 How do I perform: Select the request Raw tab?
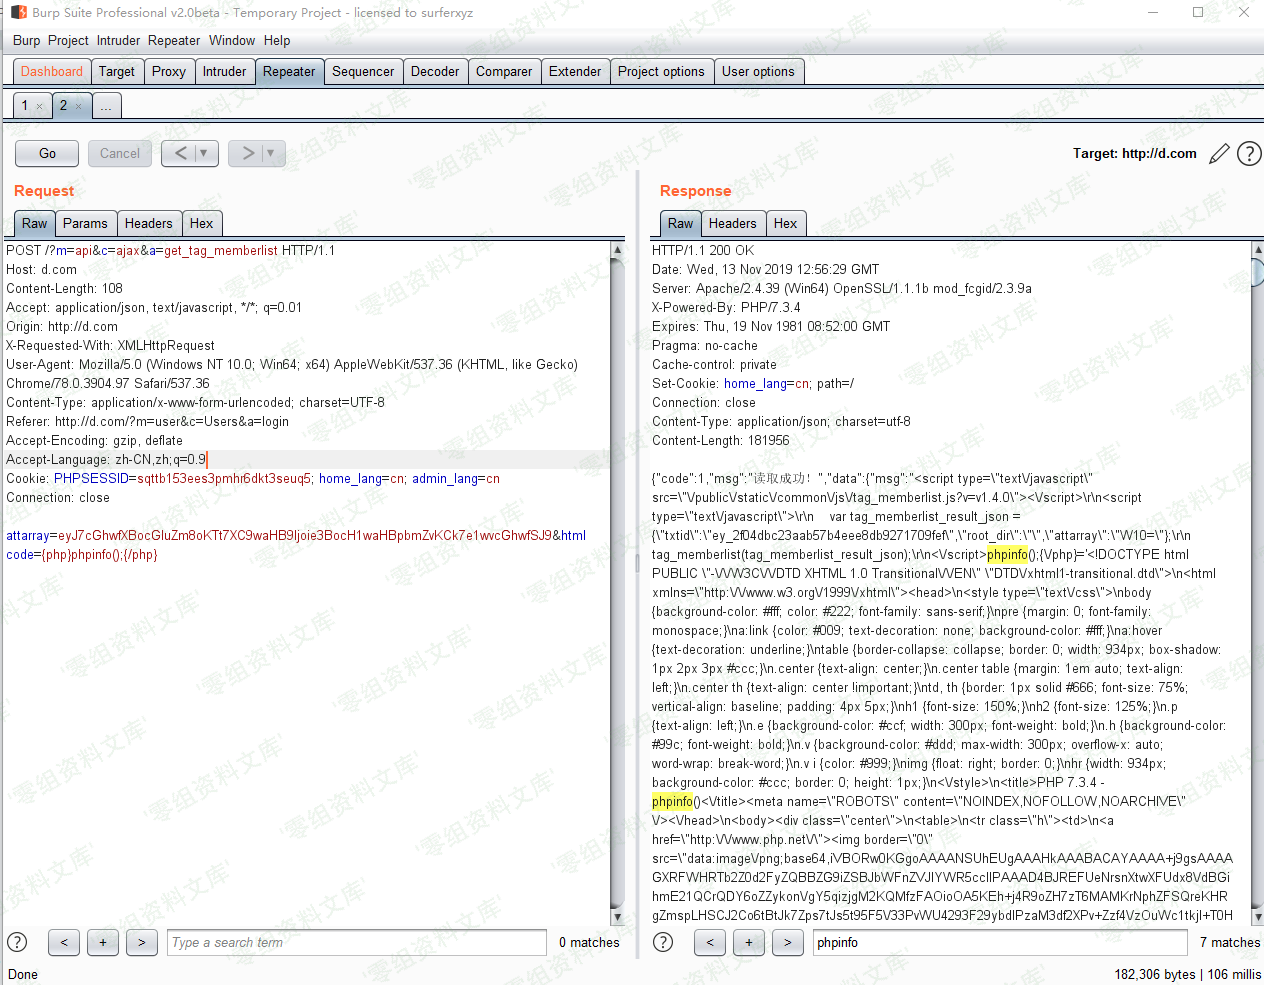coord(35,224)
